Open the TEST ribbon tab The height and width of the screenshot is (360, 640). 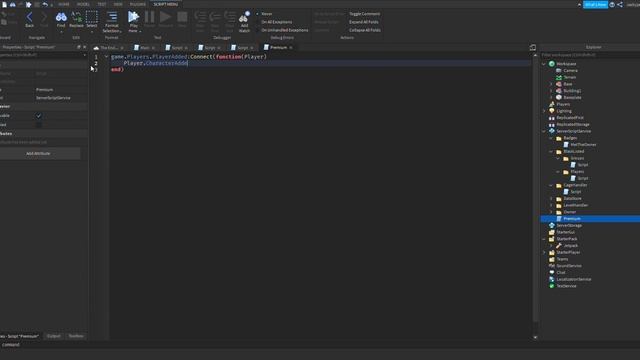point(102,4)
